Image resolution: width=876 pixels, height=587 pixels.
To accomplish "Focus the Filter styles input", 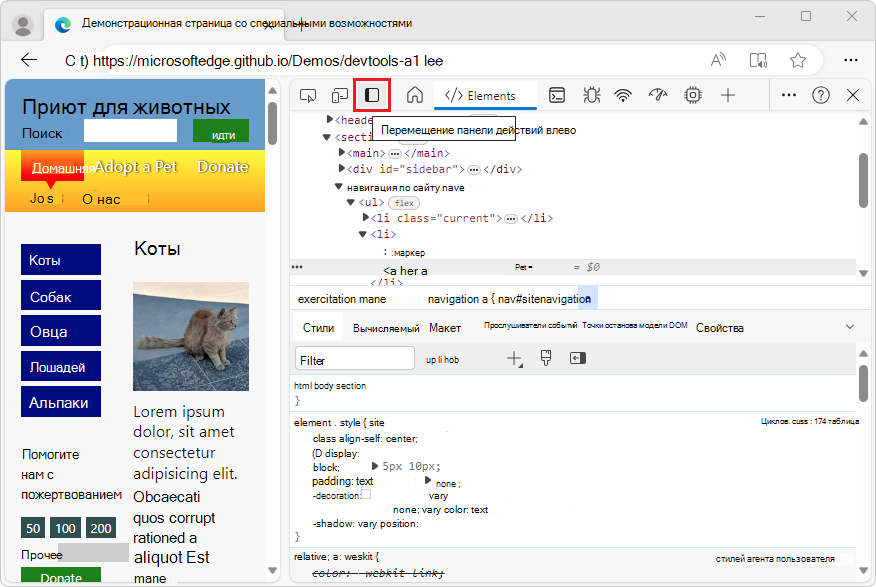I will pyautogui.click(x=355, y=358).
